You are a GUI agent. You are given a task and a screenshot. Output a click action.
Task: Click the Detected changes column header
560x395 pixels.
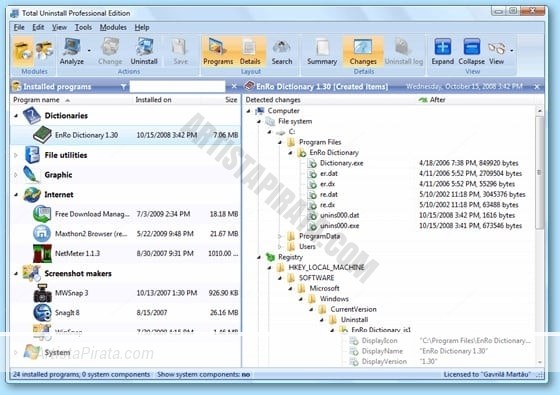coord(329,100)
